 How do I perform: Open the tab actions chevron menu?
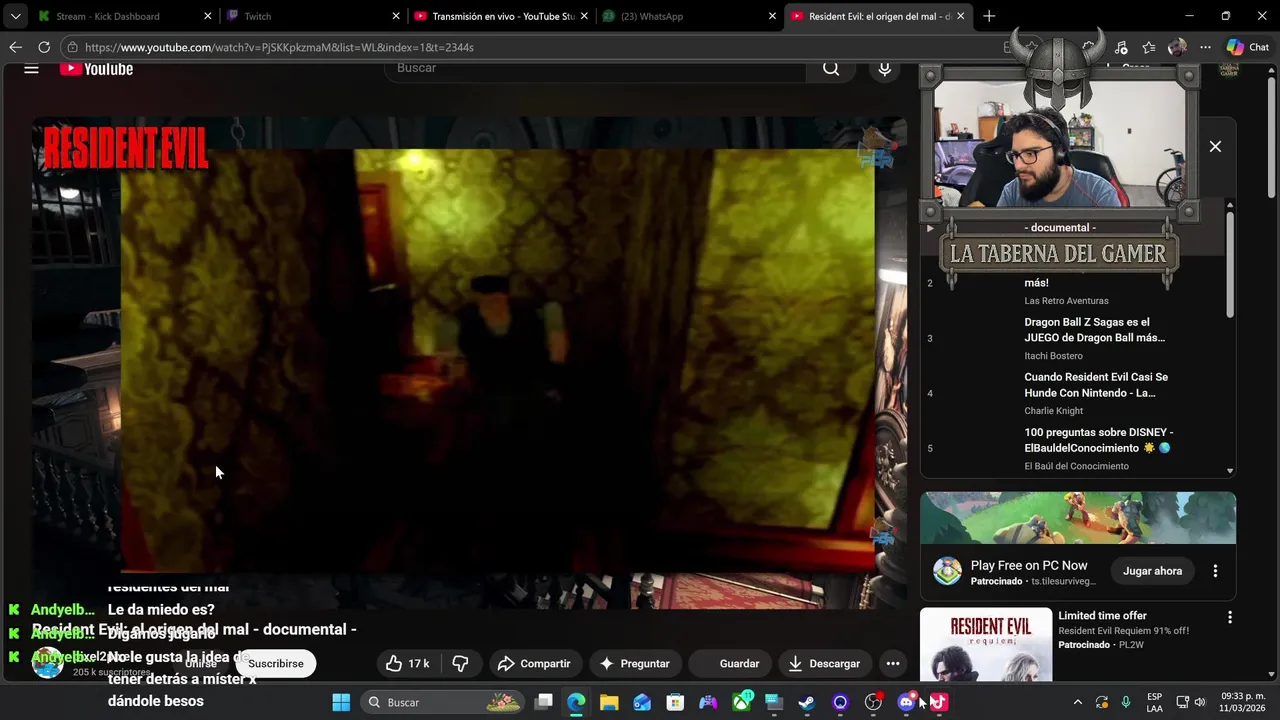15,16
